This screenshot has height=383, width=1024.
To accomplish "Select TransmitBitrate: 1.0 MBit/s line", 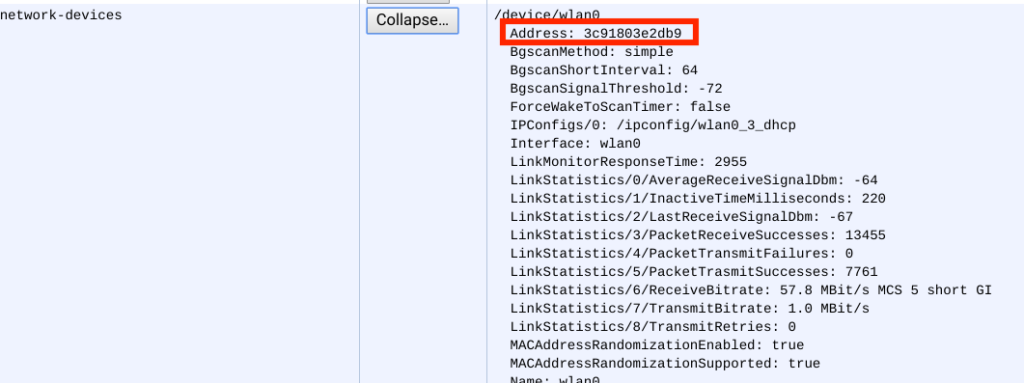I will [x=690, y=308].
